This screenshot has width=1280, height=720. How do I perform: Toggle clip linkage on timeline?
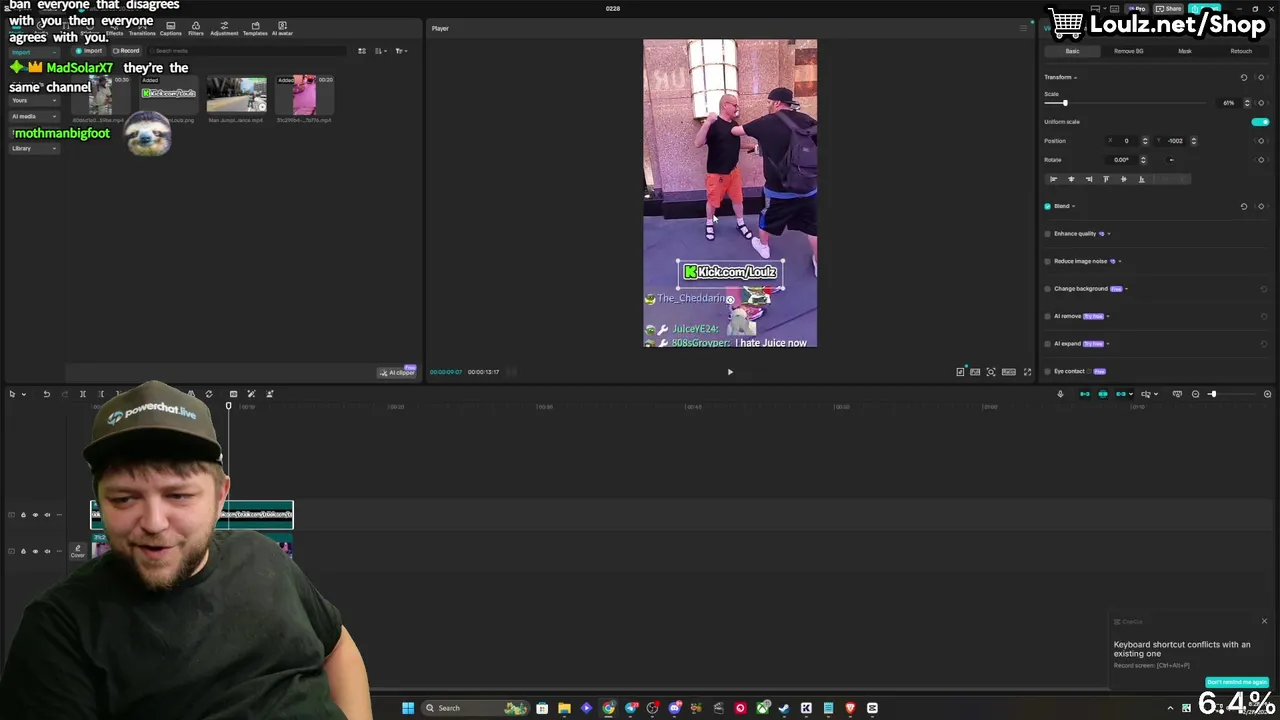[1121, 394]
